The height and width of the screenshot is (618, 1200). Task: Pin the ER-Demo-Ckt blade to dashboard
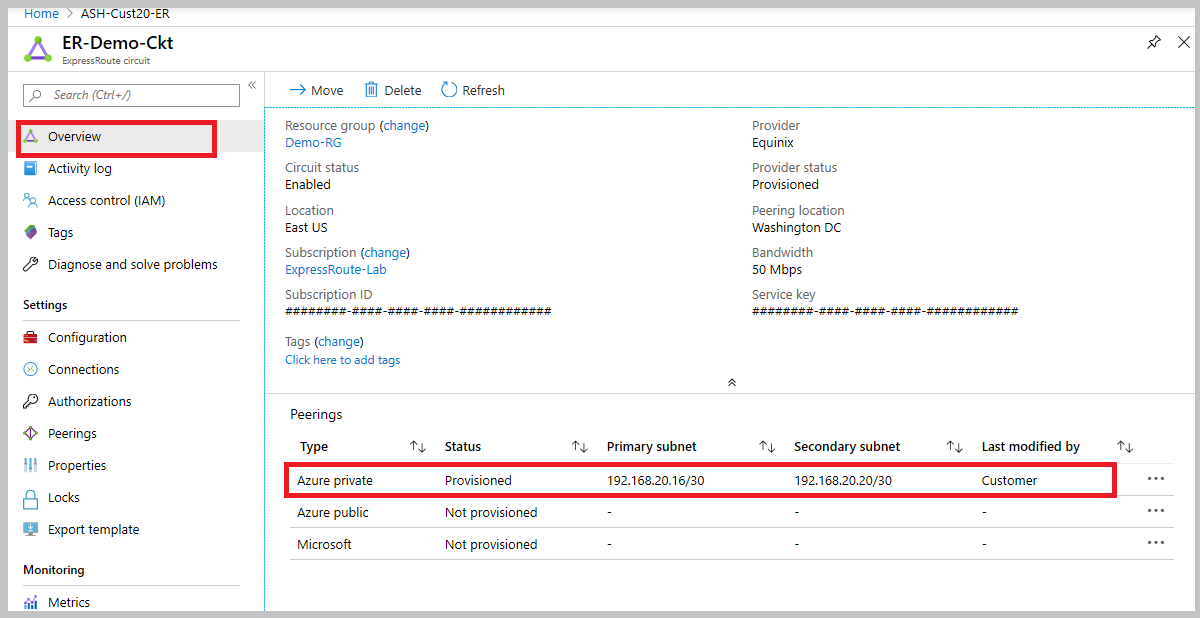click(x=1154, y=43)
